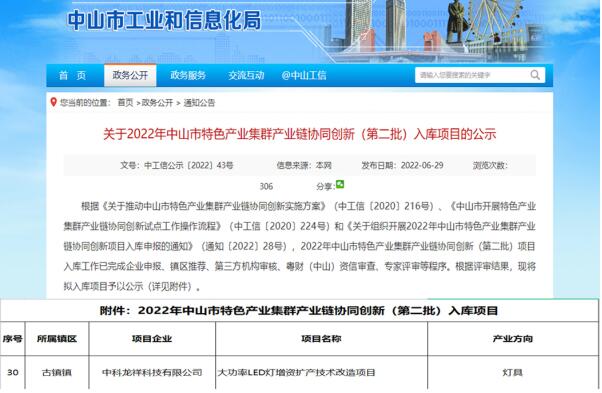The width and height of the screenshot is (602, 393).
Task: Click the red announcement headline
Action: [x=299, y=134]
